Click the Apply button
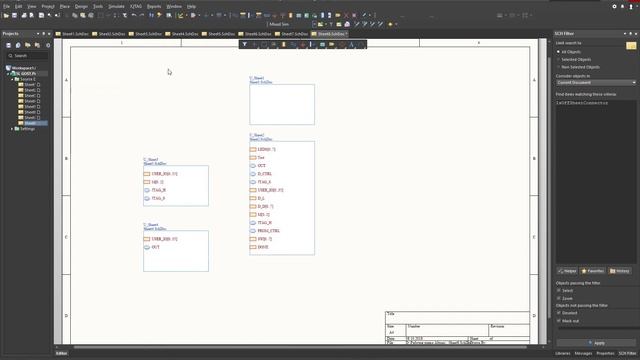The height and width of the screenshot is (360, 640). point(596,343)
